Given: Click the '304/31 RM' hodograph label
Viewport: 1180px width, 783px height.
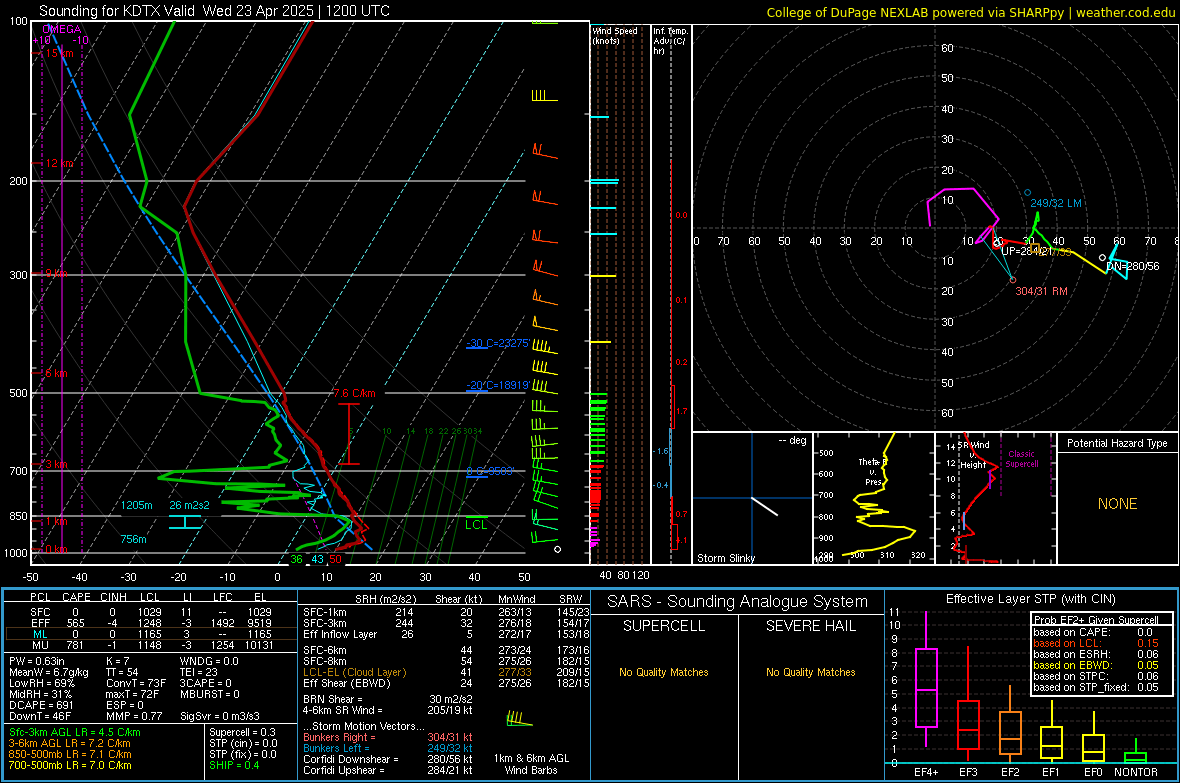Looking at the screenshot, I should click(1041, 291).
